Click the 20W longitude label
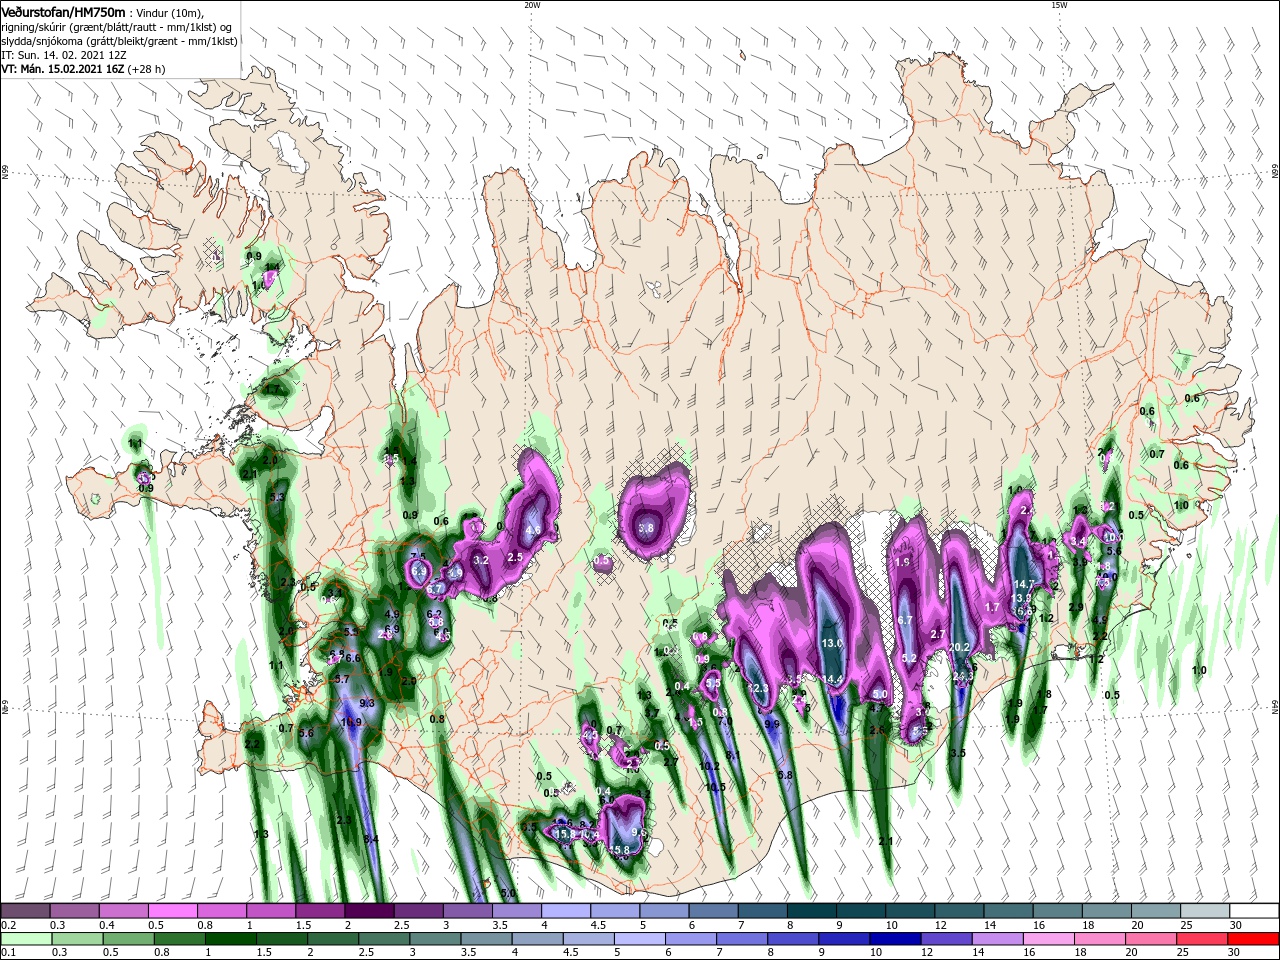Screen dimensions: 1280x960 (532, 5)
